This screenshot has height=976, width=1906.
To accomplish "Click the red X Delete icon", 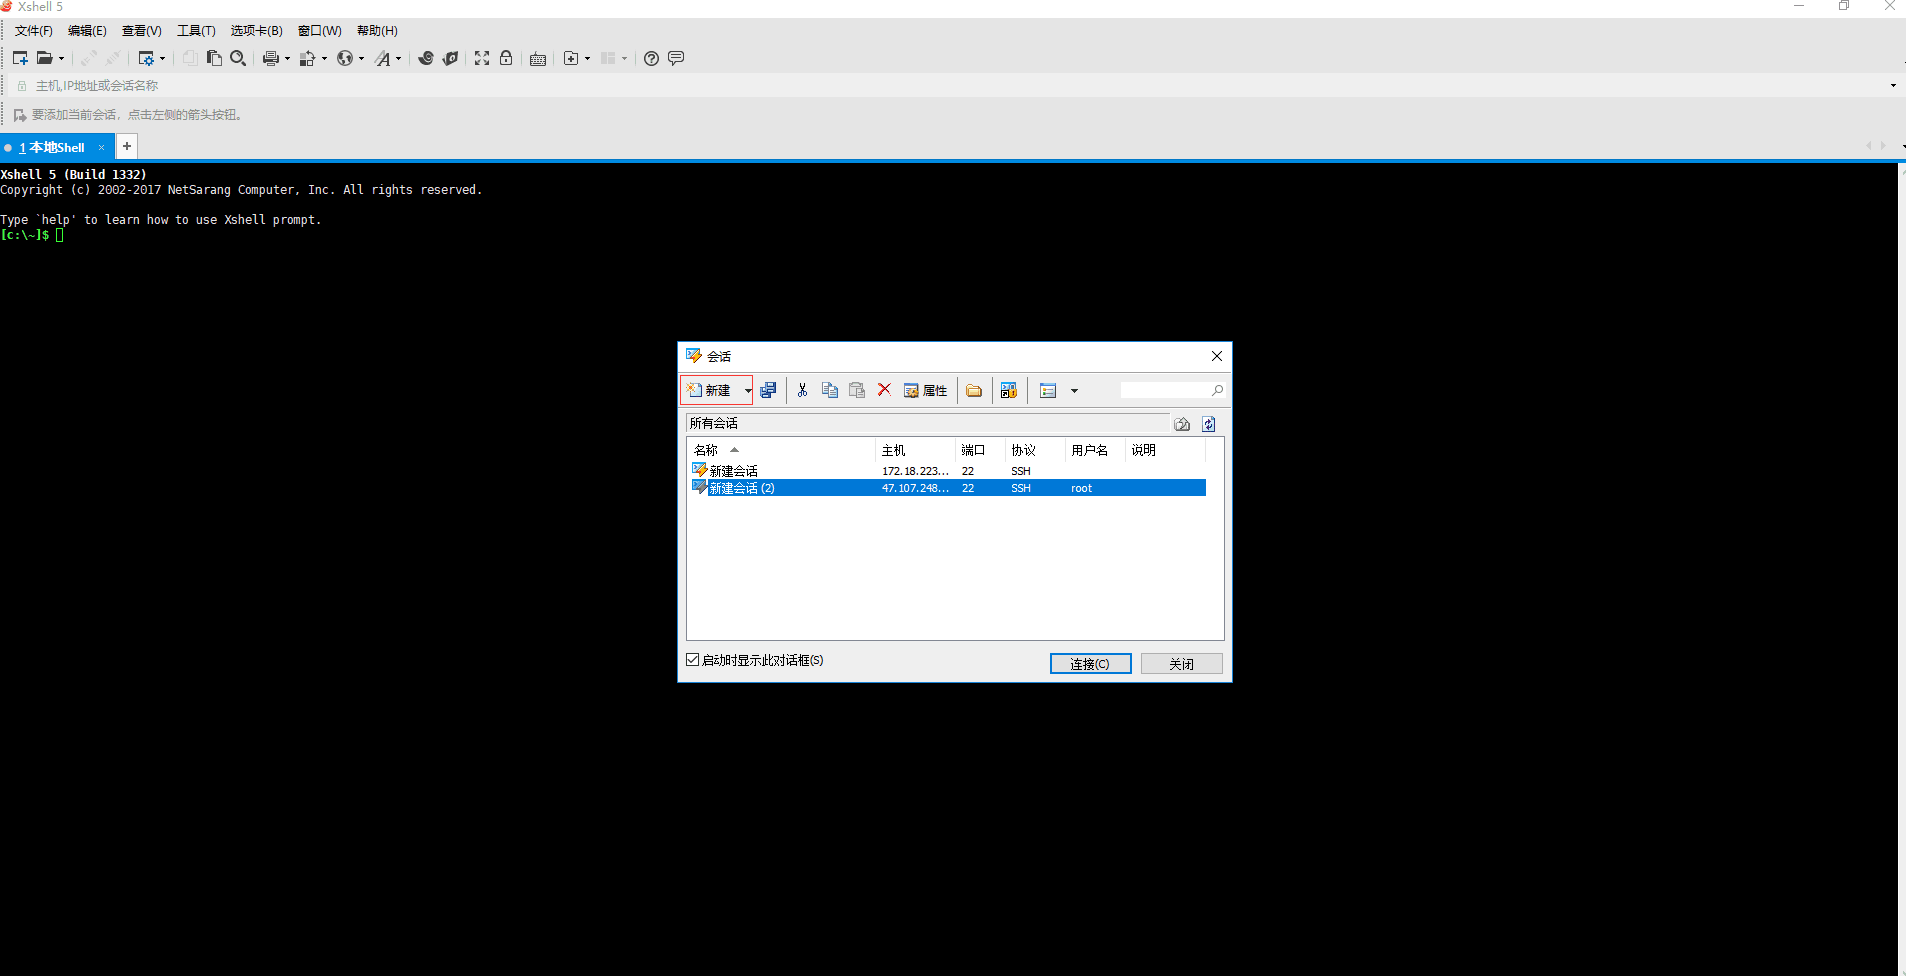I will [884, 390].
